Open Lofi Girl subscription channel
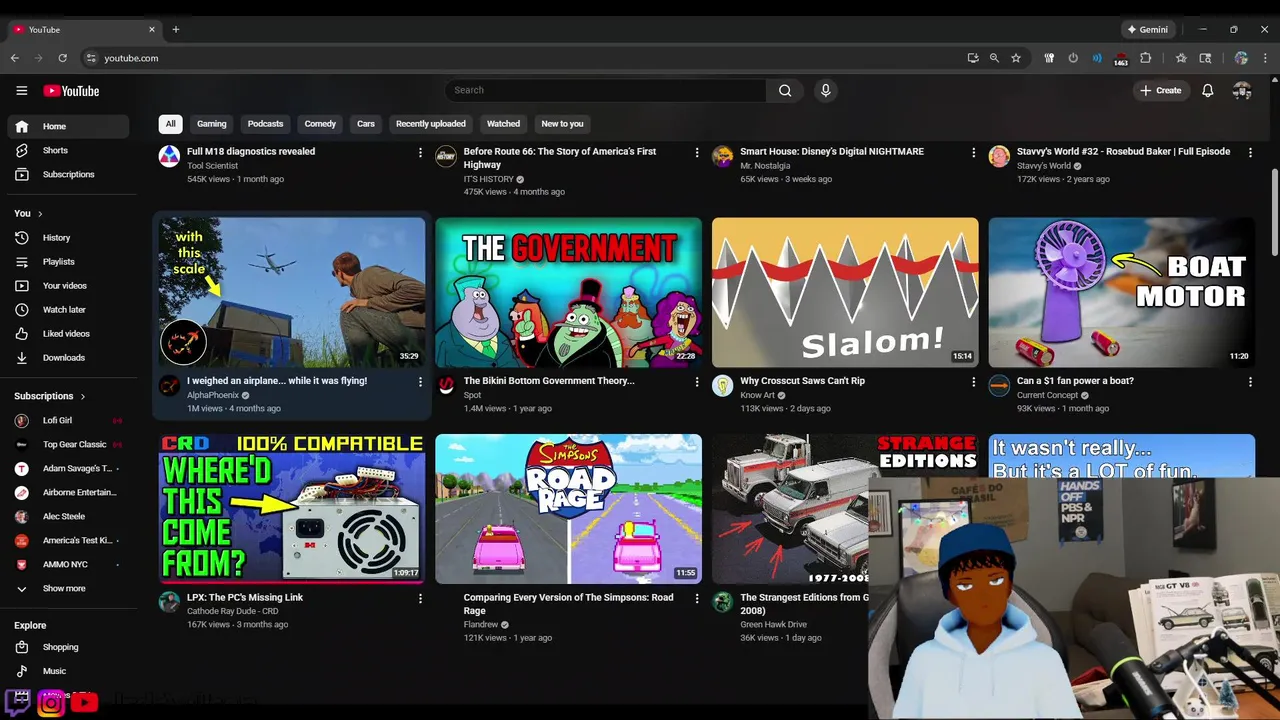Screen dimensions: 1280x720 tap(68, 421)
